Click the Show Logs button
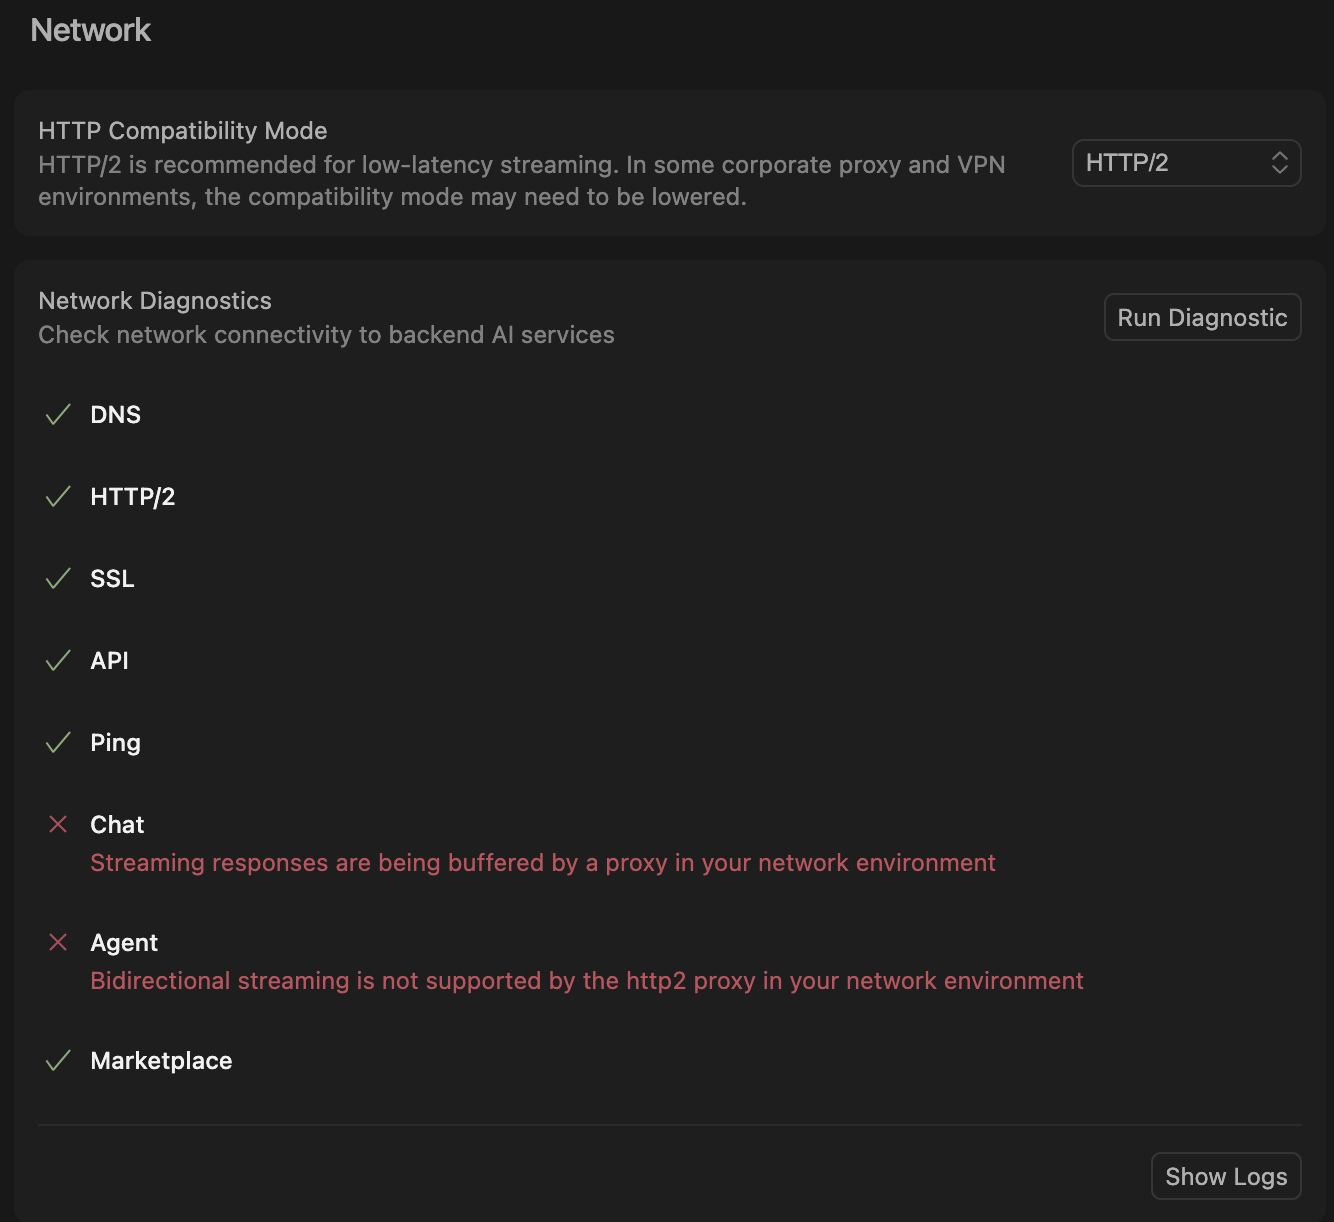This screenshot has width=1334, height=1222. tap(1225, 1177)
